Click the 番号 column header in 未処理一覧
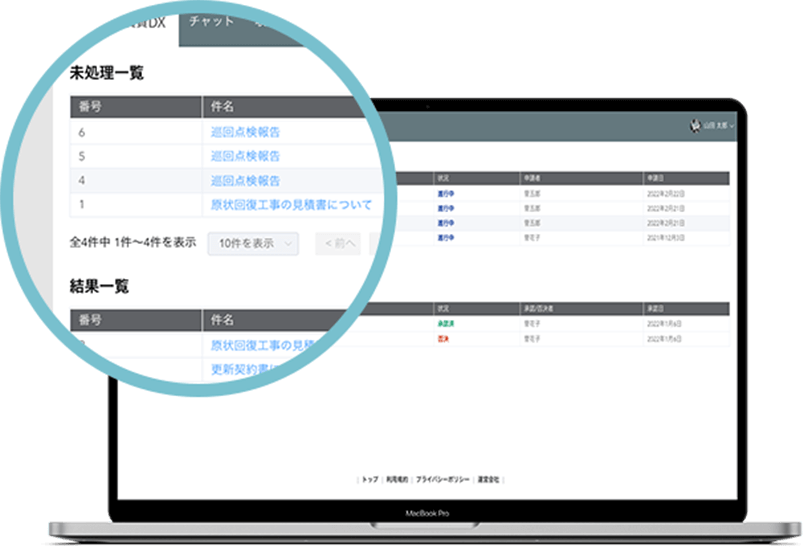Screen dimensions: 808x552 [92, 106]
